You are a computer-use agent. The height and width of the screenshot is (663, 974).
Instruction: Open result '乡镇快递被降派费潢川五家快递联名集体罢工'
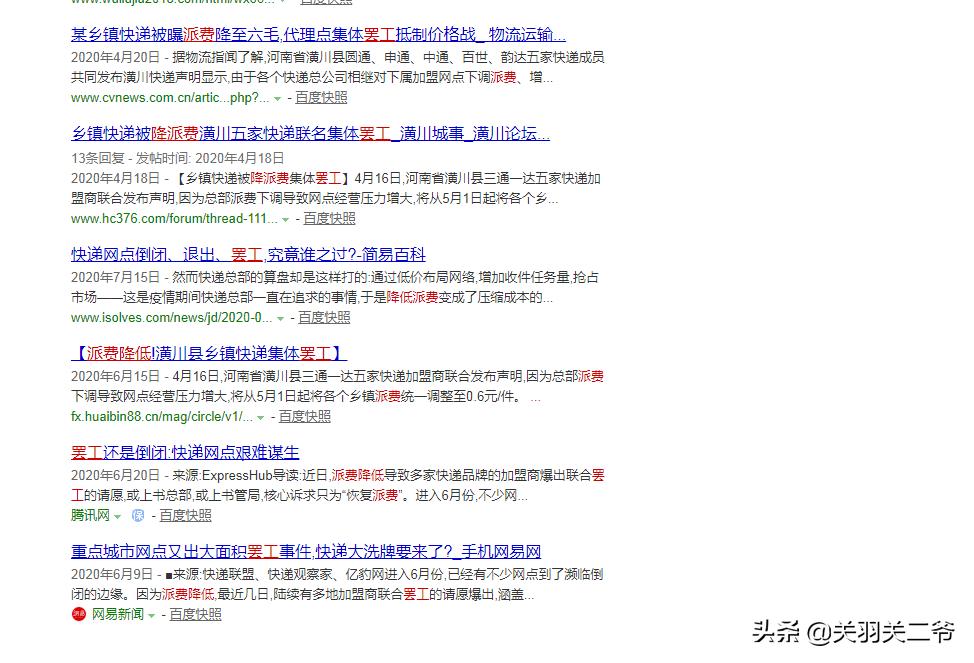(310, 134)
